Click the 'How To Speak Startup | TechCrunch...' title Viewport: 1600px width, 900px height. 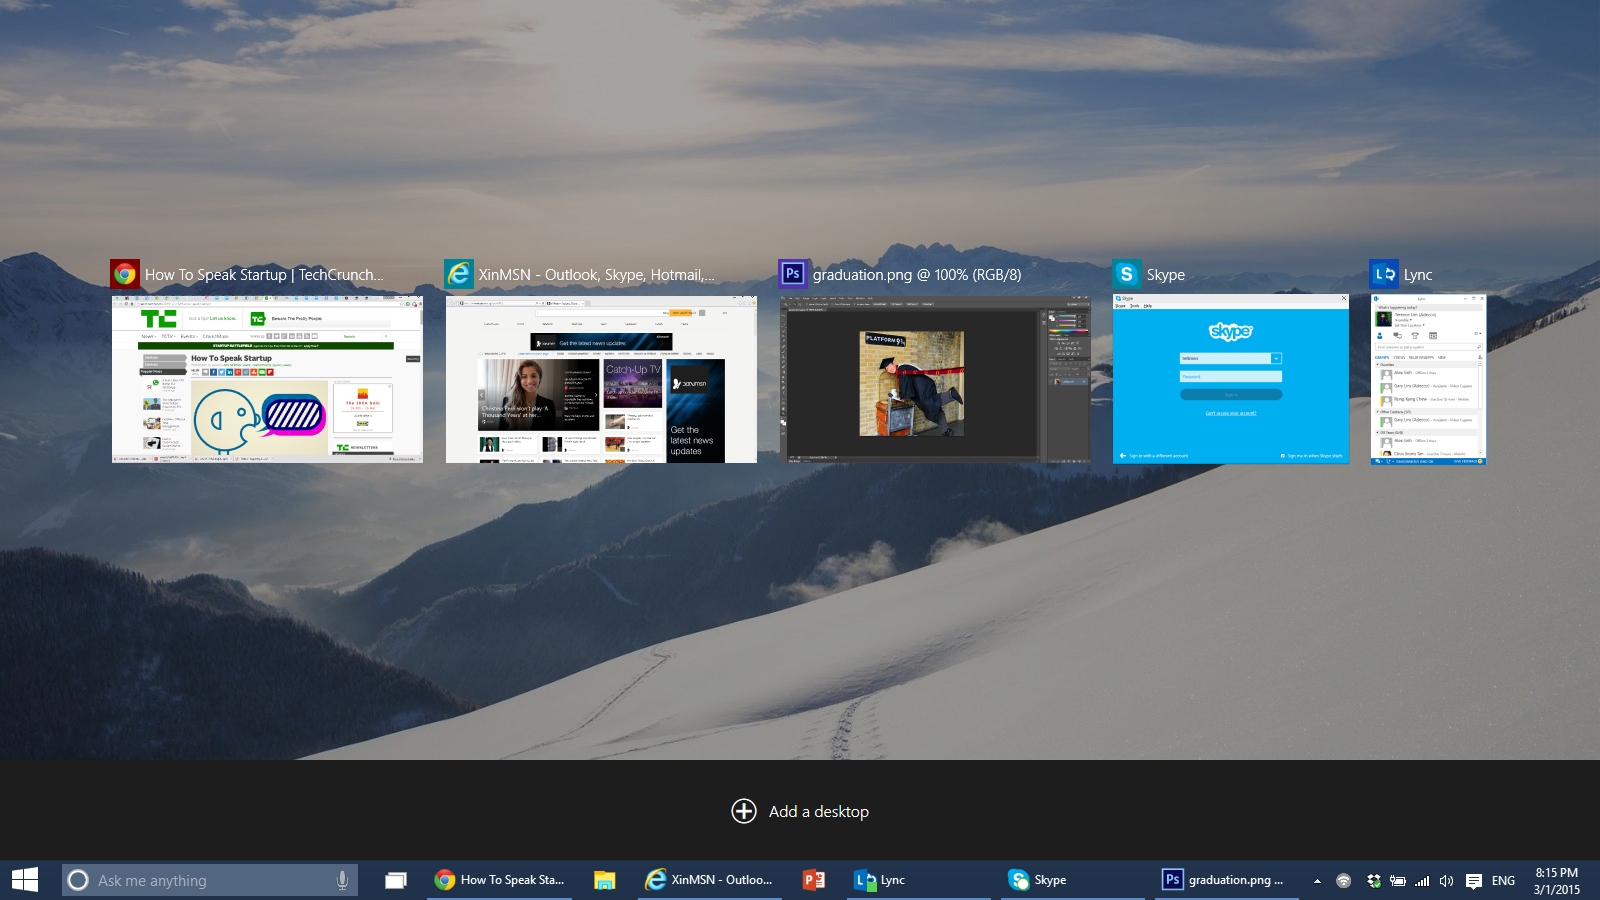(264, 275)
